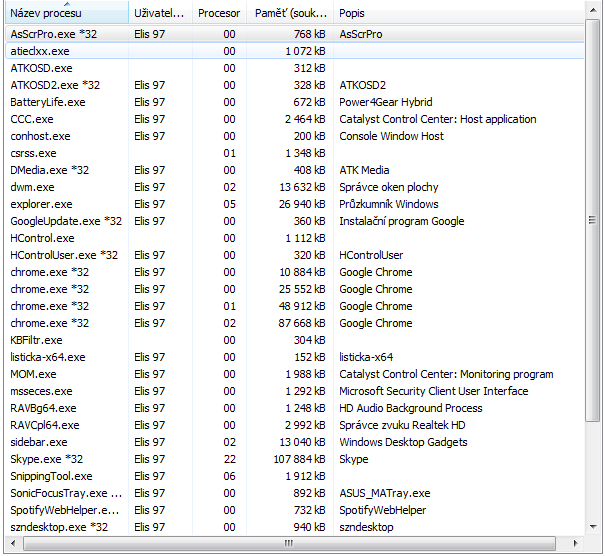Select the chrome.exe process using 87 668 kB
605x556 pixels.
tap(50, 323)
